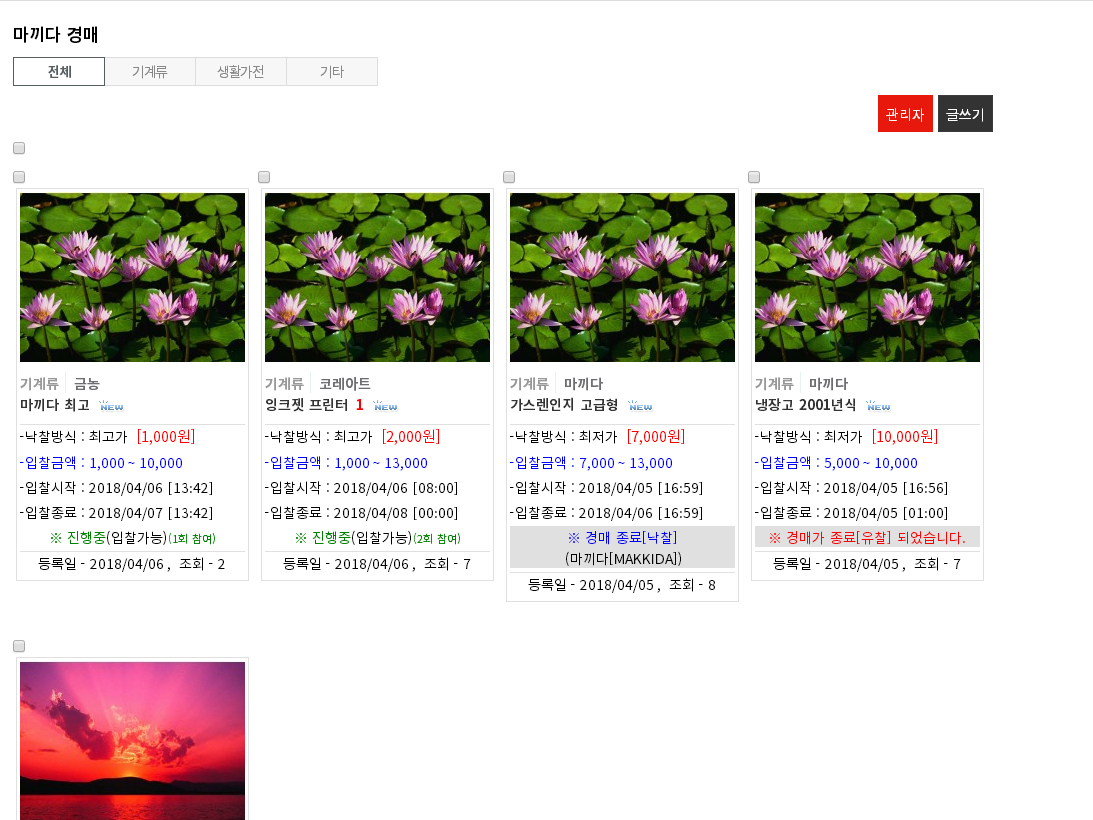This screenshot has width=1093, height=820.
Task: Click the red comment count on 잉크젯 프린터
Action: pos(359,405)
